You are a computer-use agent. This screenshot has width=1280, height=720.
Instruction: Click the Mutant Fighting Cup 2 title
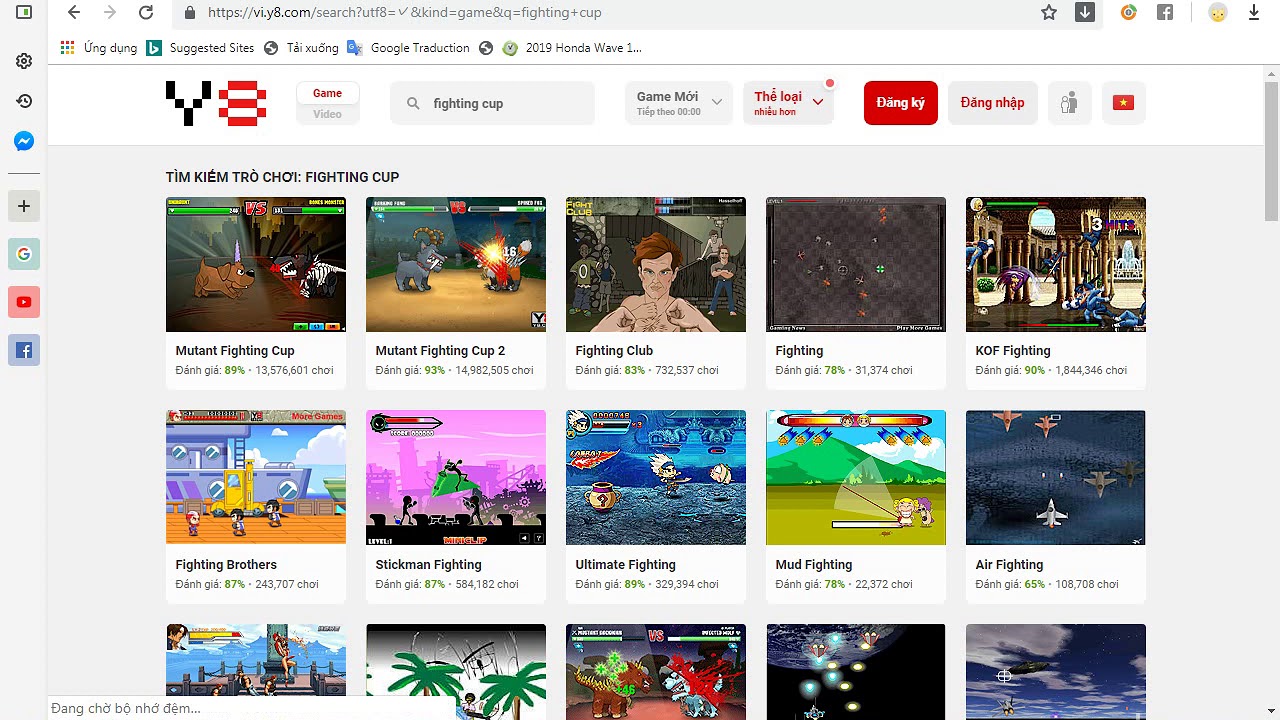point(440,351)
